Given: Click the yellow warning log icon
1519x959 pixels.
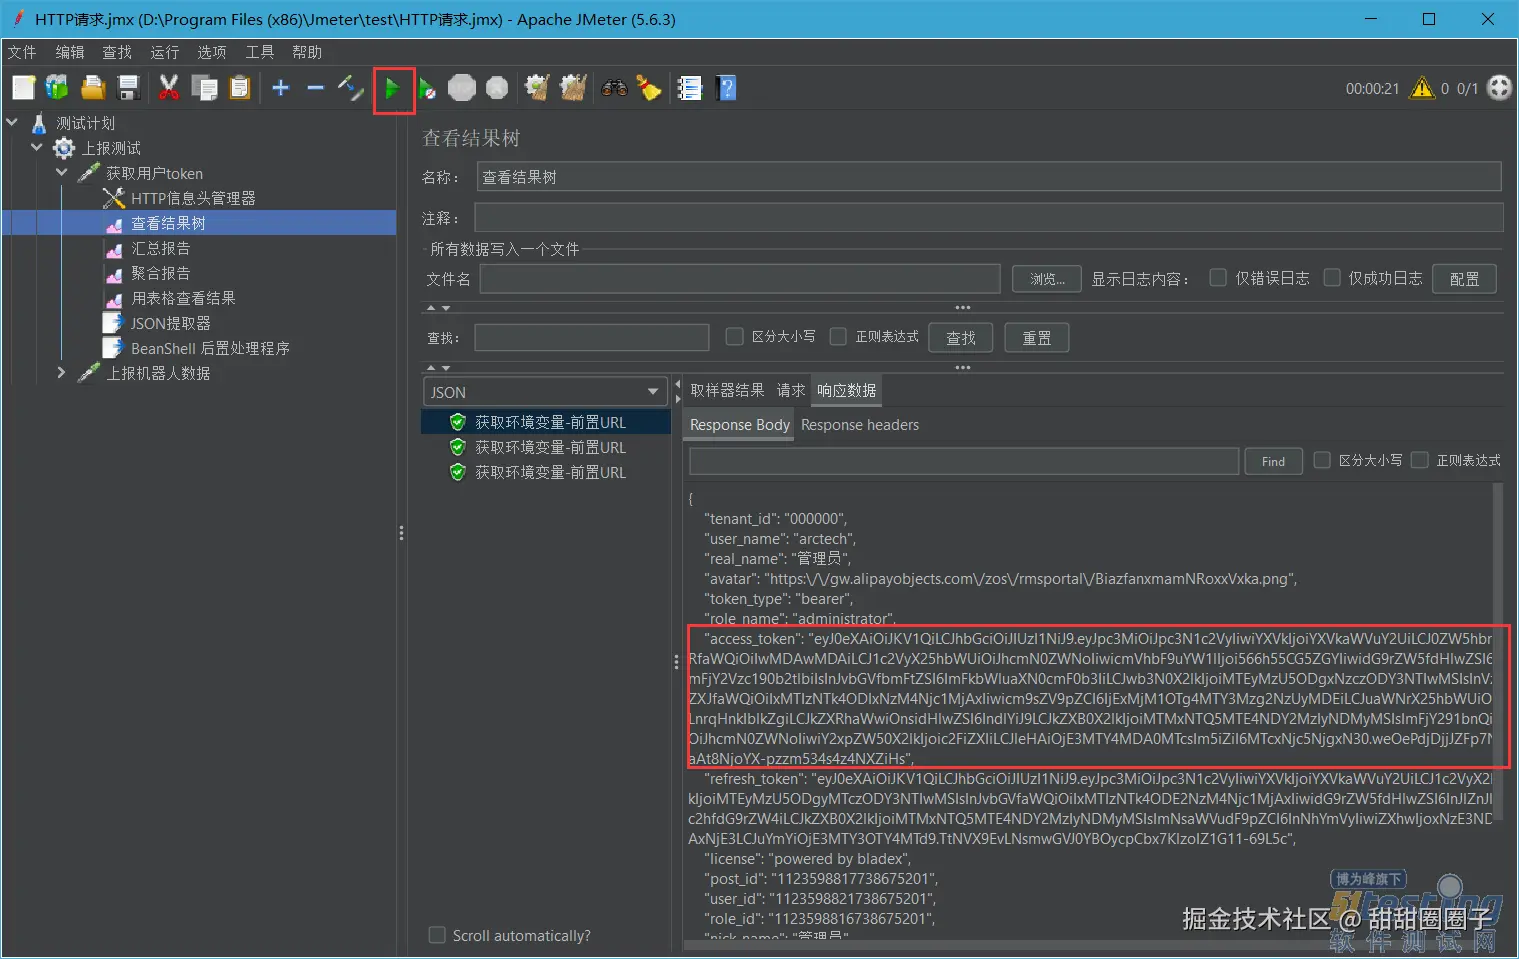Looking at the screenshot, I should coord(1421,88).
